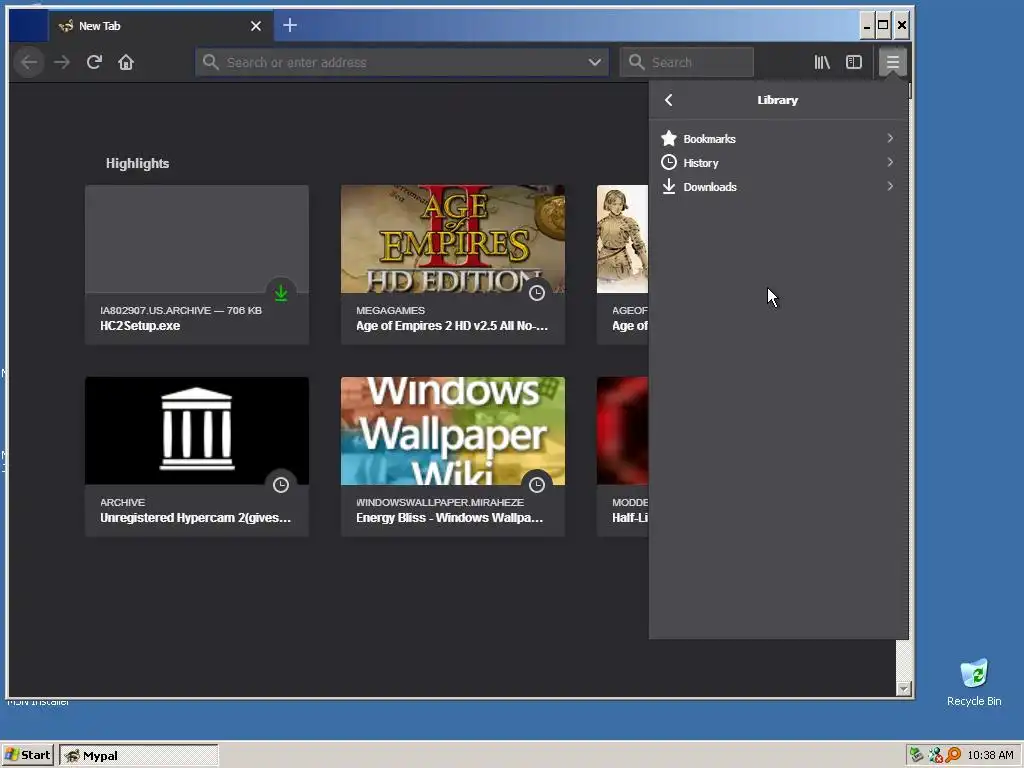Click the HC2Setup.exe file name
This screenshot has height=768, width=1024.
click(140, 325)
